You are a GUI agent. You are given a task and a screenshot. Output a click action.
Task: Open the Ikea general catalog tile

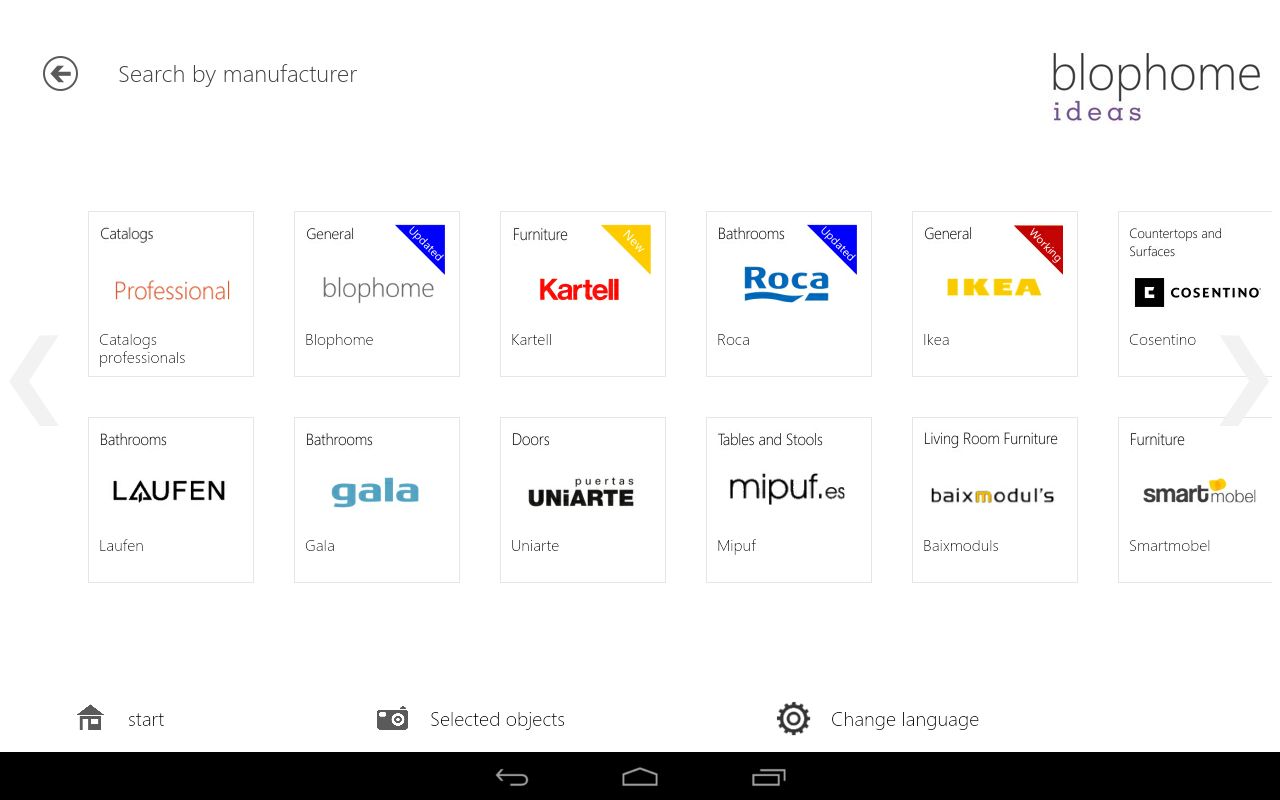[995, 294]
